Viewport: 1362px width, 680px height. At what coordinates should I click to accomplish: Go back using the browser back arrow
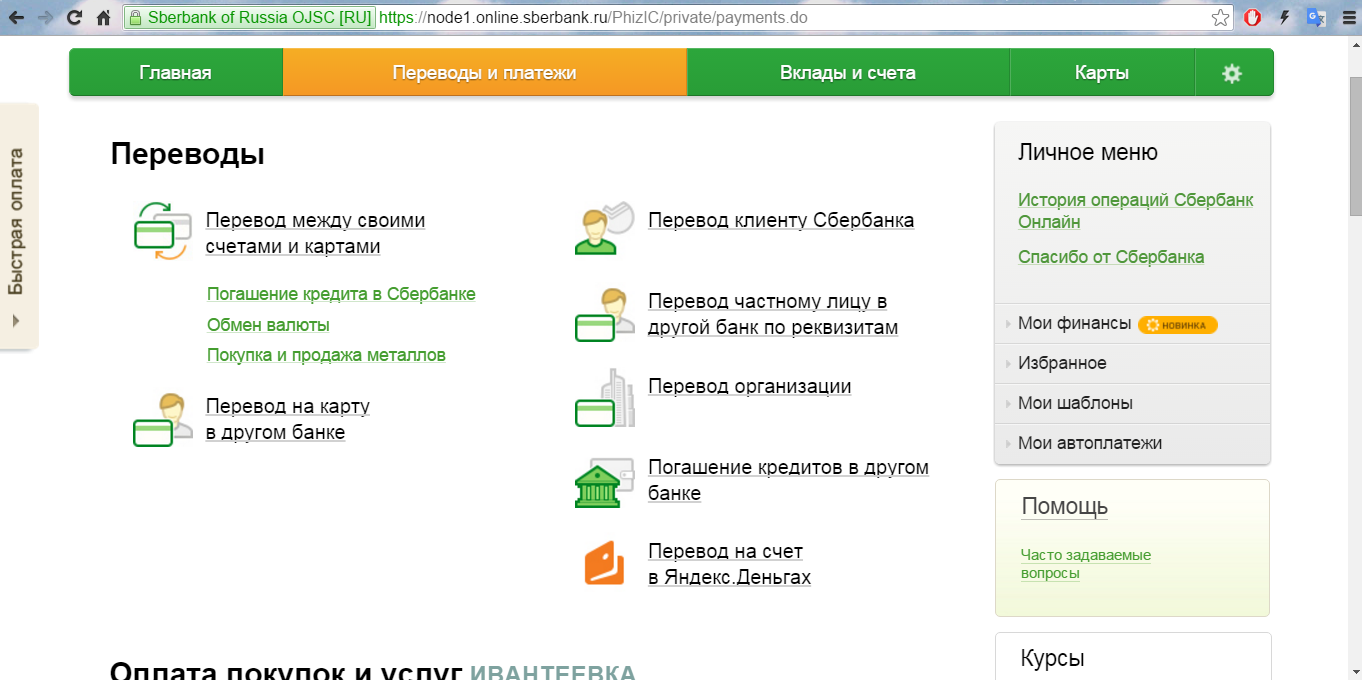16,18
